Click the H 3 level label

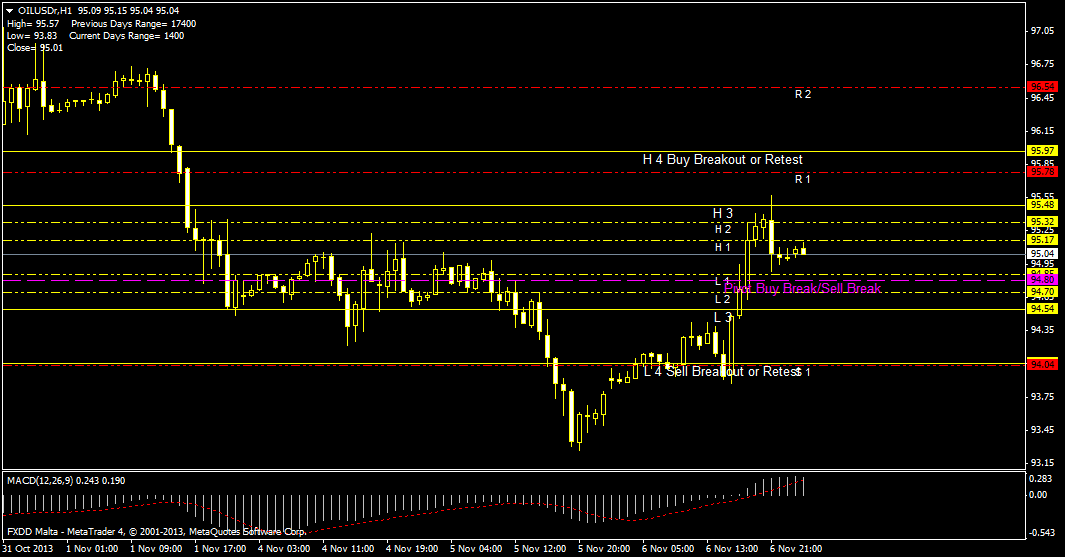pyautogui.click(x=722, y=213)
